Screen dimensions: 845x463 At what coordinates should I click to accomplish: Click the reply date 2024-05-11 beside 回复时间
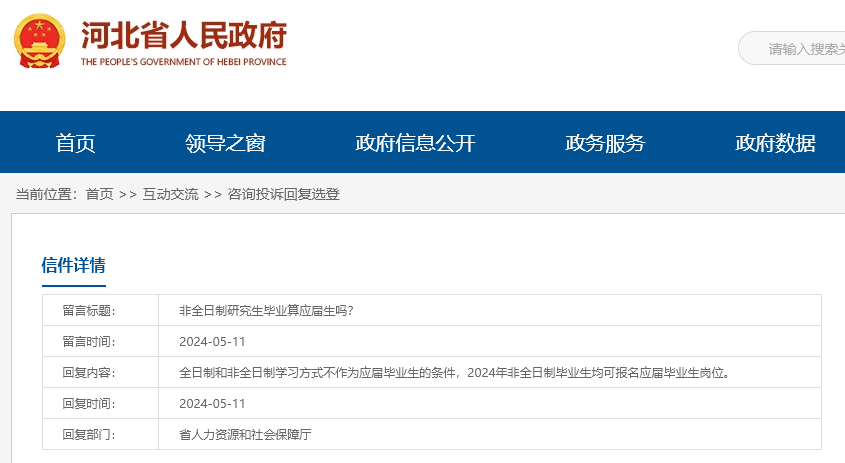[x=212, y=404]
